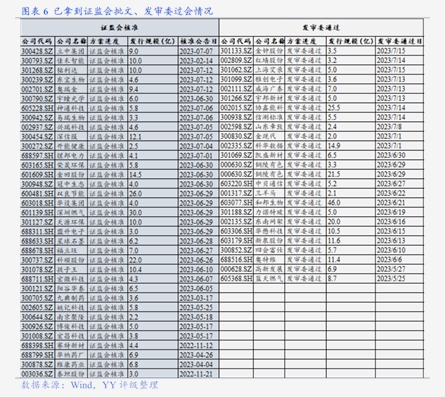Select company code 003036.SZ

coord(37,374)
